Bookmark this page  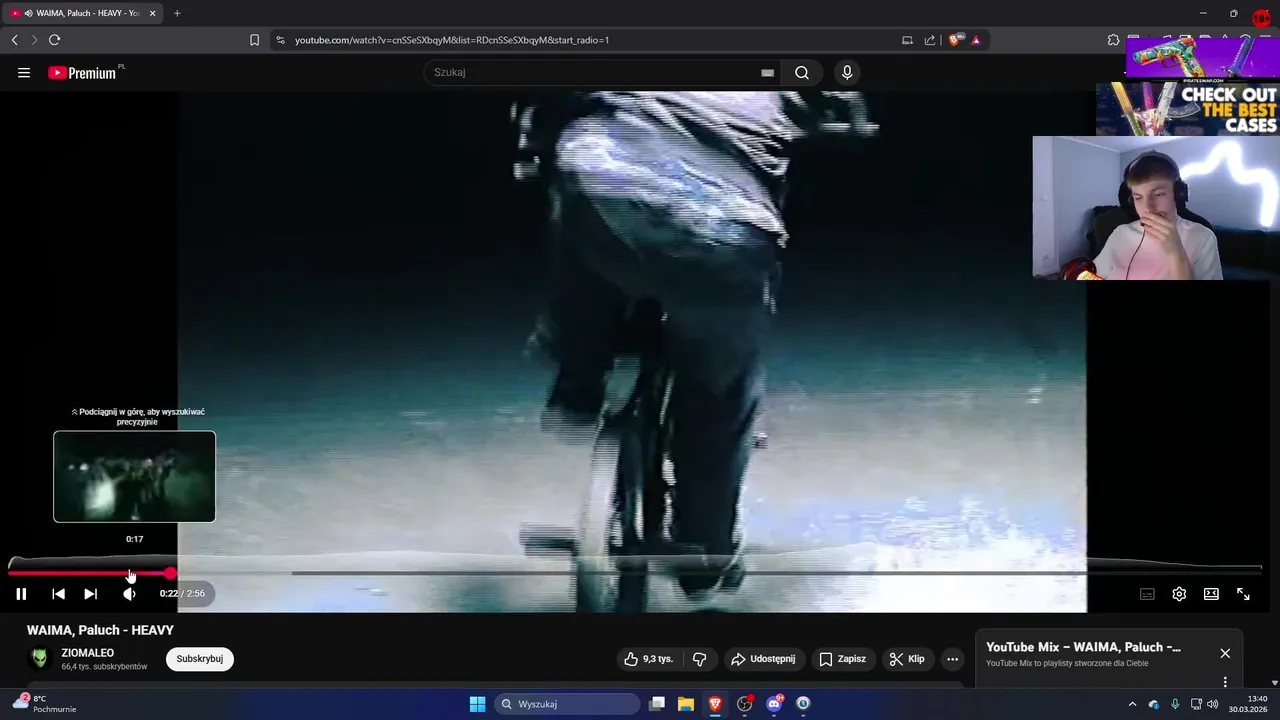pyautogui.click(x=254, y=40)
